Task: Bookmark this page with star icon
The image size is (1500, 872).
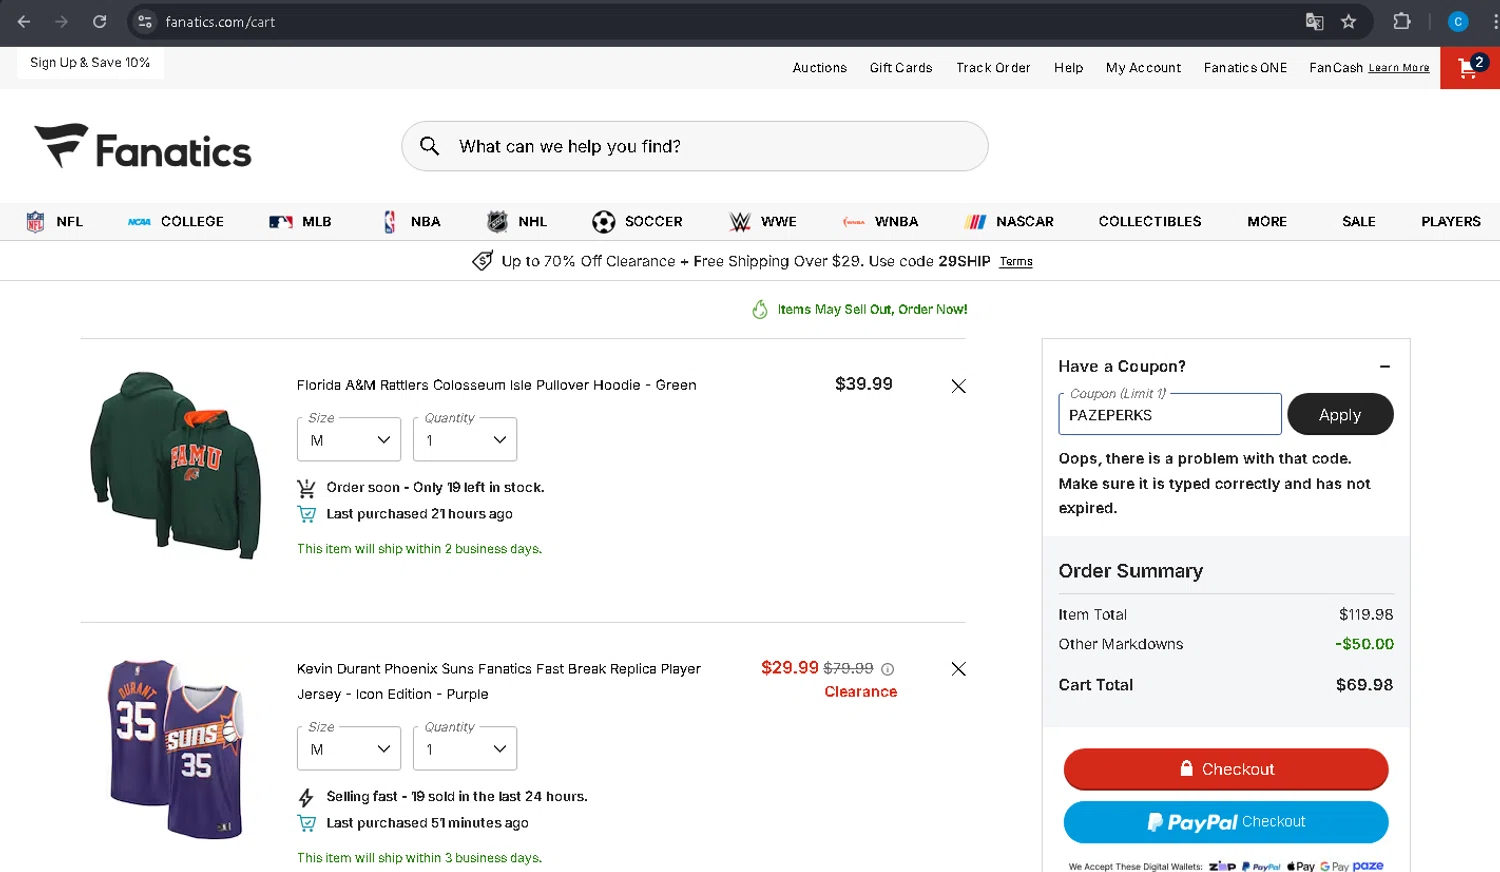Action: click(x=1348, y=21)
